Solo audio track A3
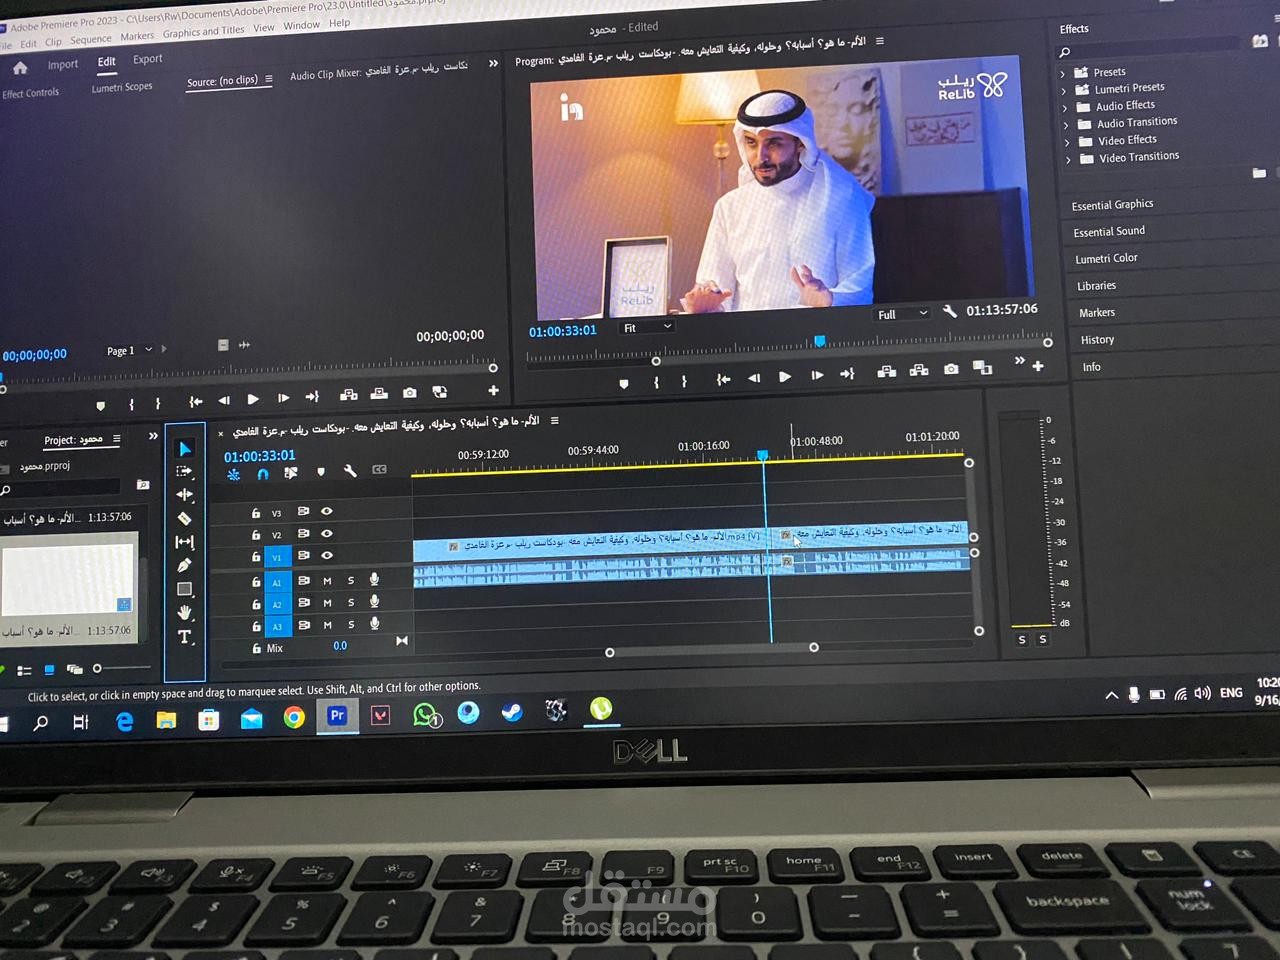Screen dimensions: 1280x960 pos(351,625)
